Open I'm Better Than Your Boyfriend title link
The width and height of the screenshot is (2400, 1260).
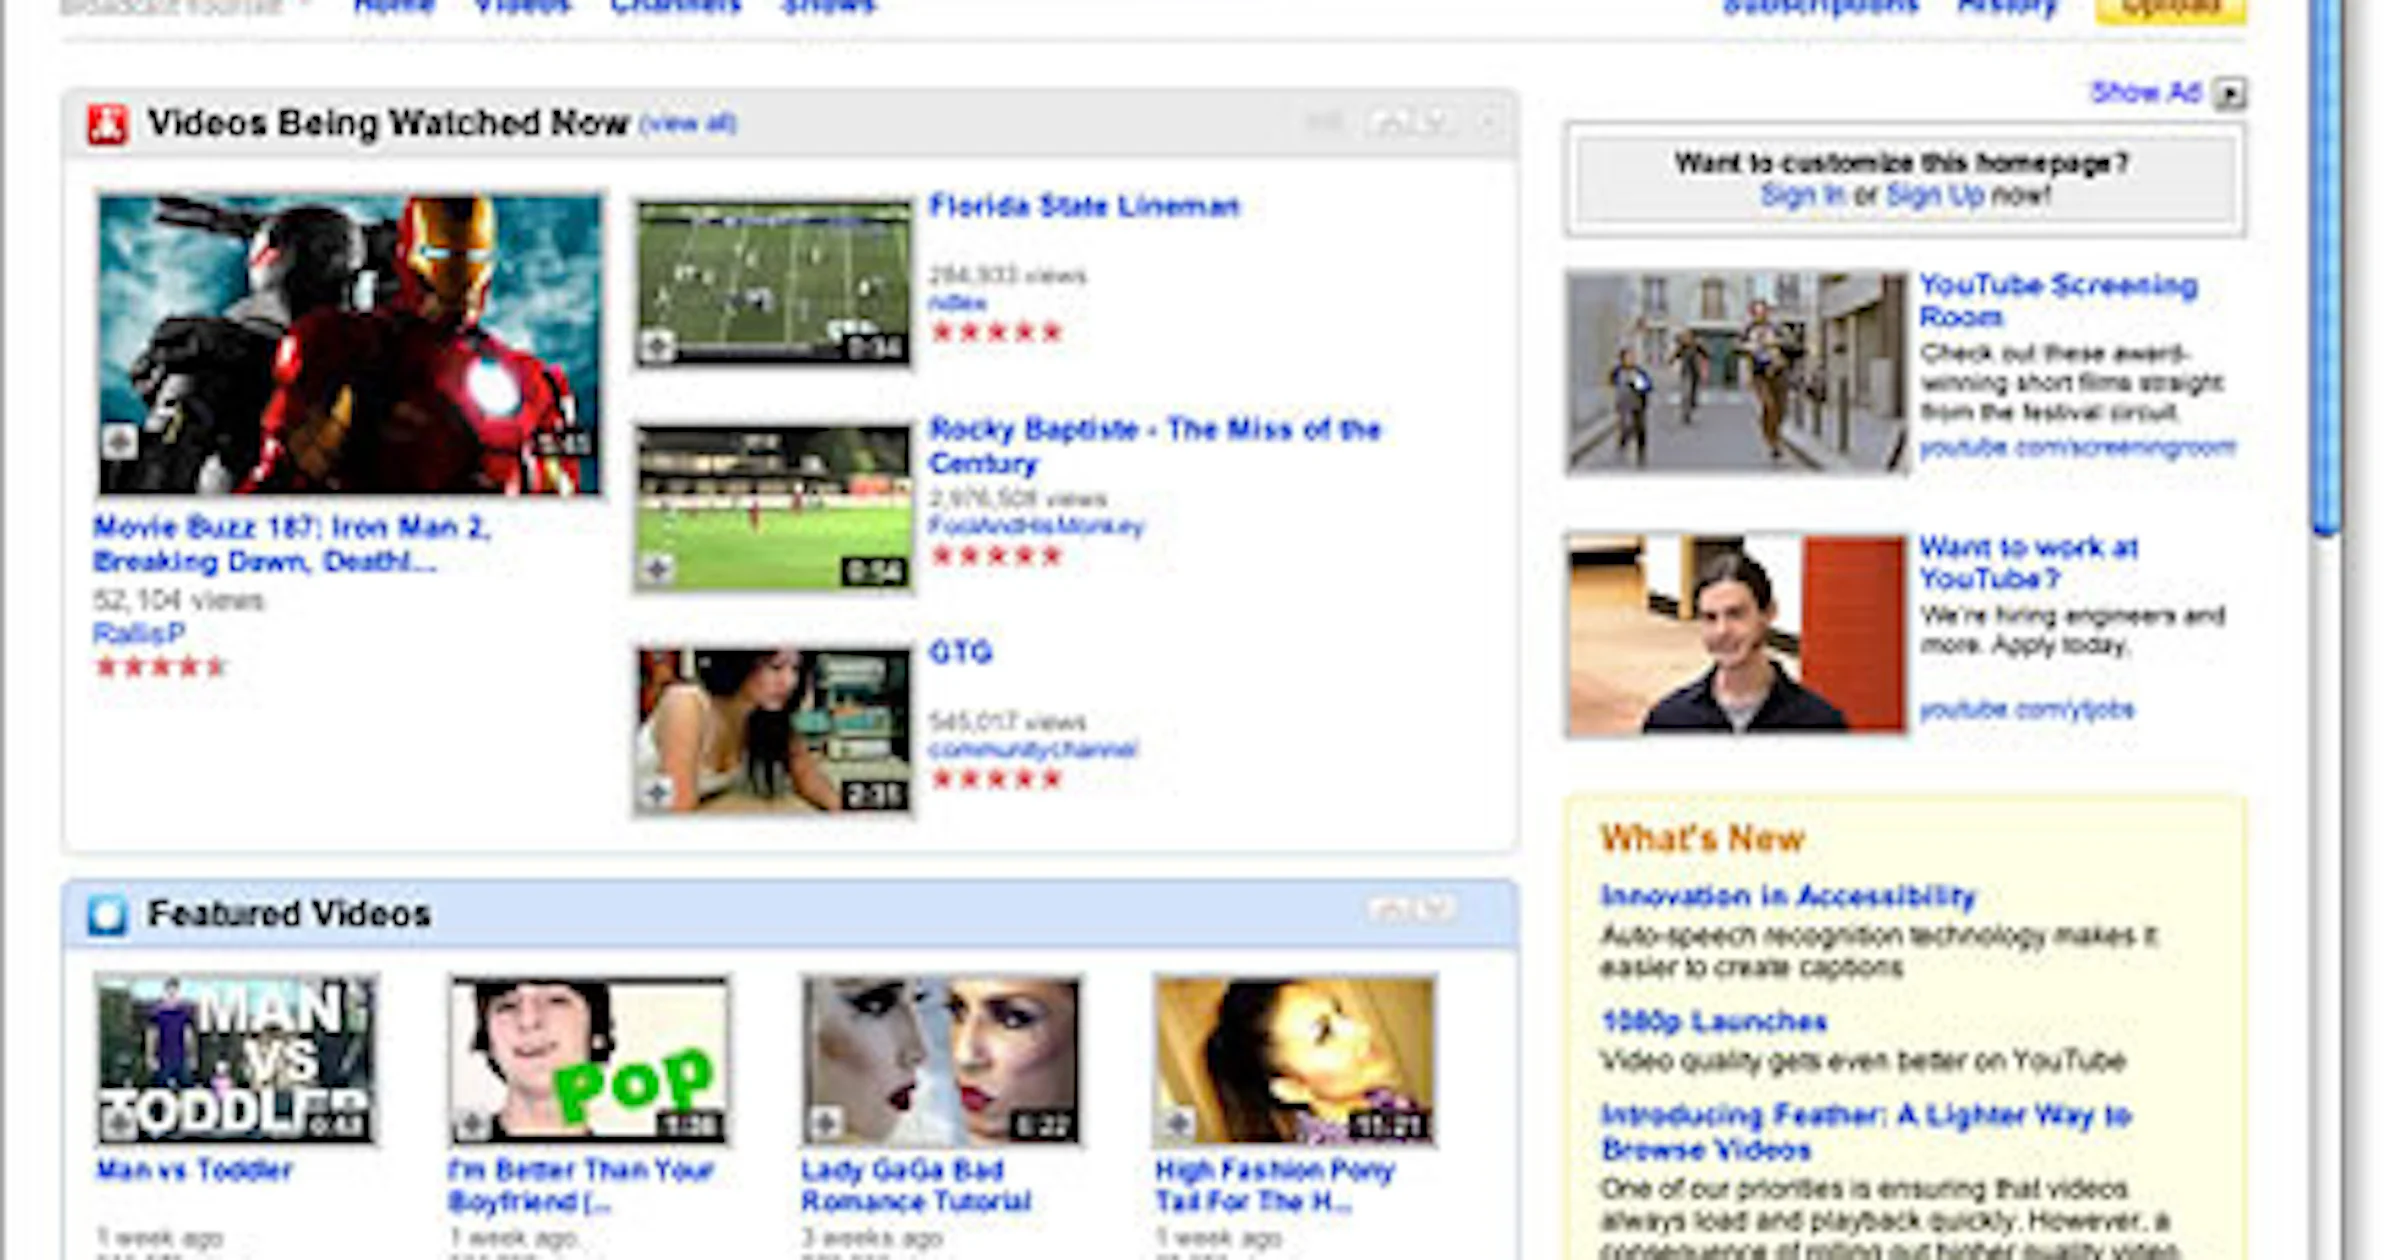click(581, 1185)
